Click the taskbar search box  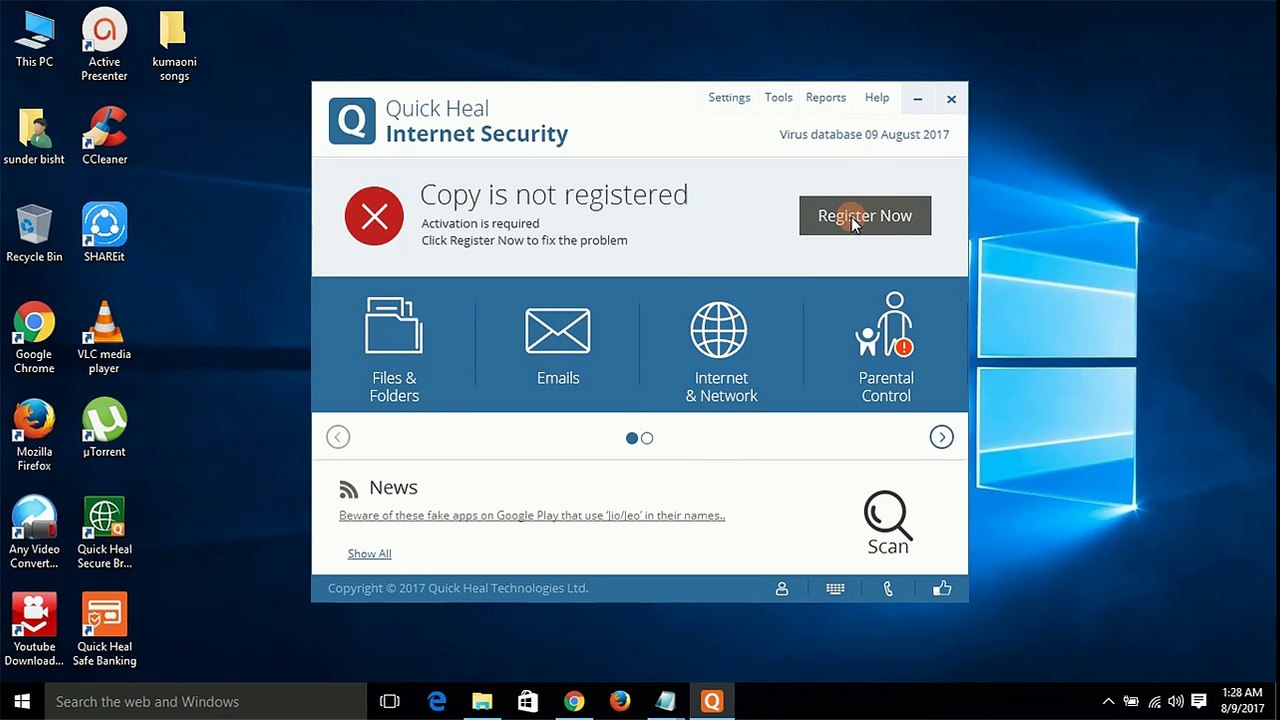[x=208, y=702]
